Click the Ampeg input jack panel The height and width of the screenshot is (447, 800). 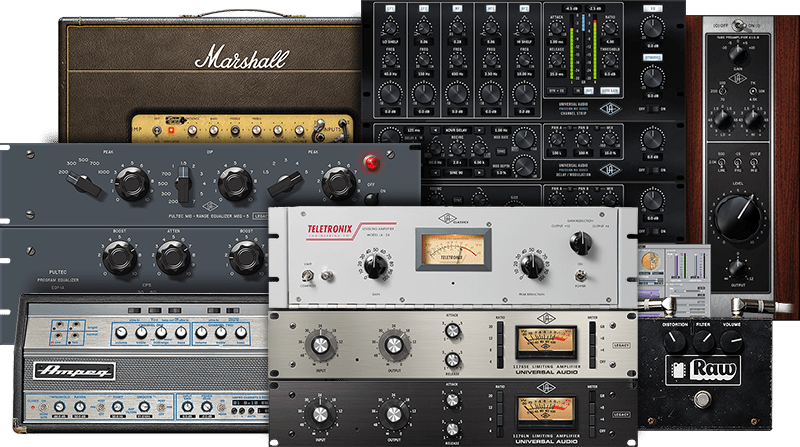(67, 332)
